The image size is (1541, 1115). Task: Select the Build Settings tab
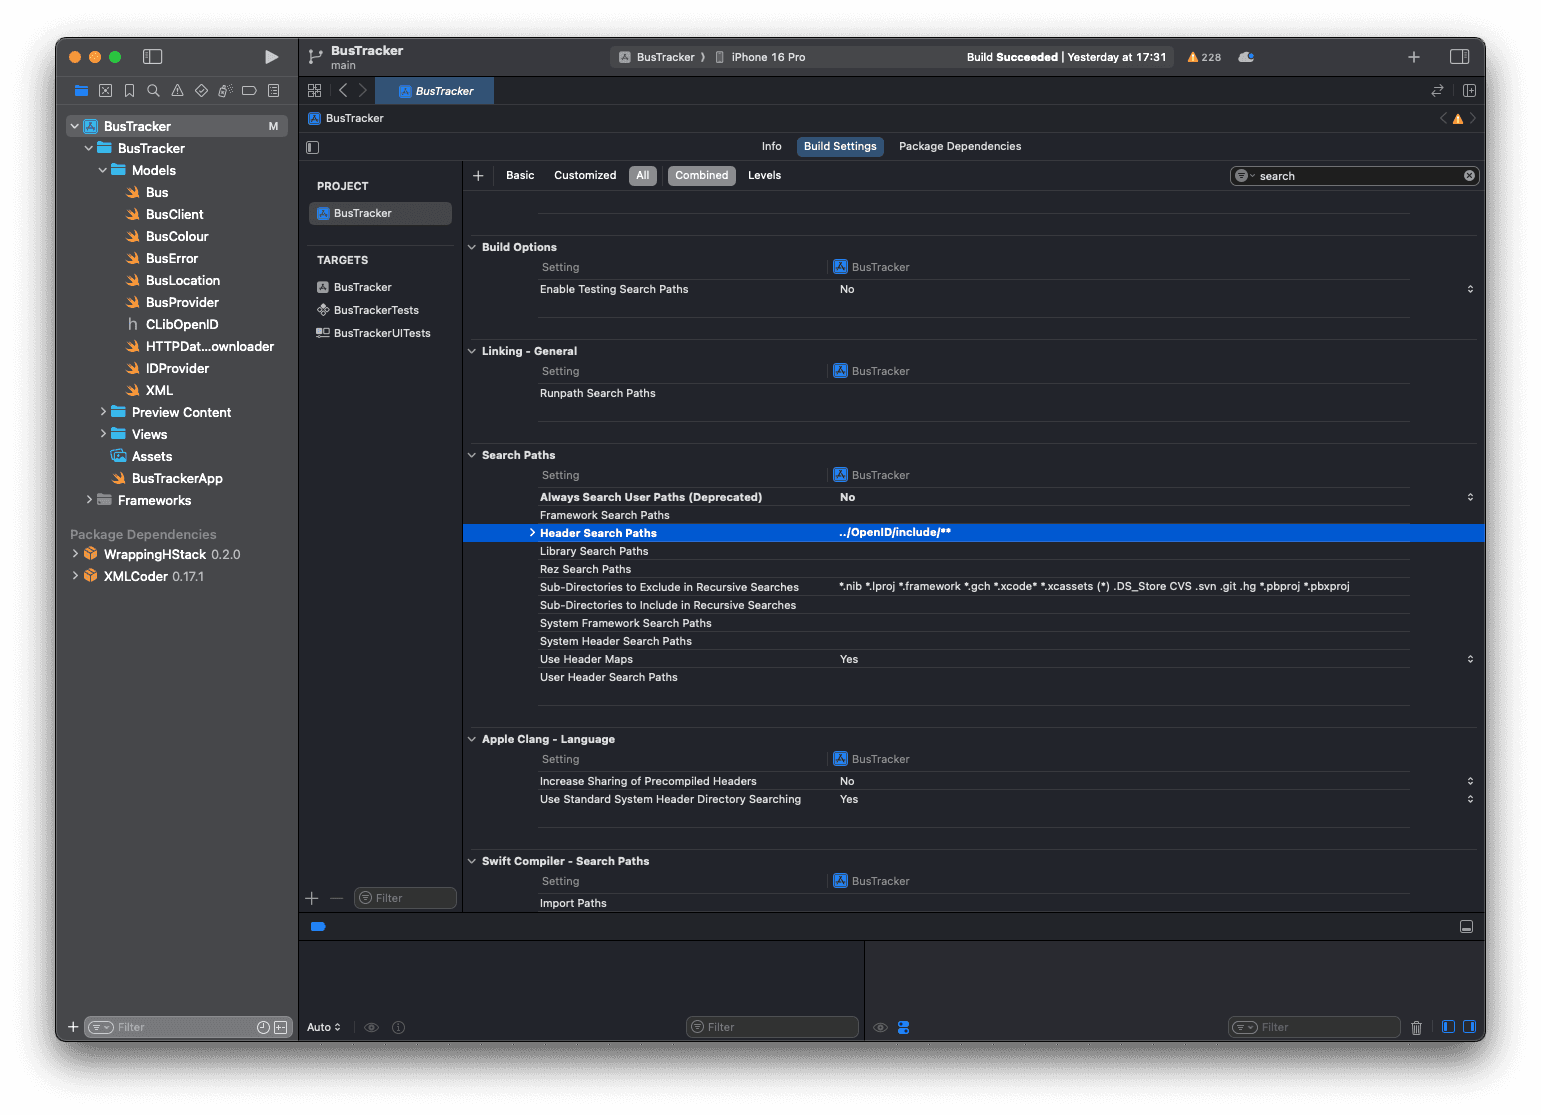(x=840, y=146)
